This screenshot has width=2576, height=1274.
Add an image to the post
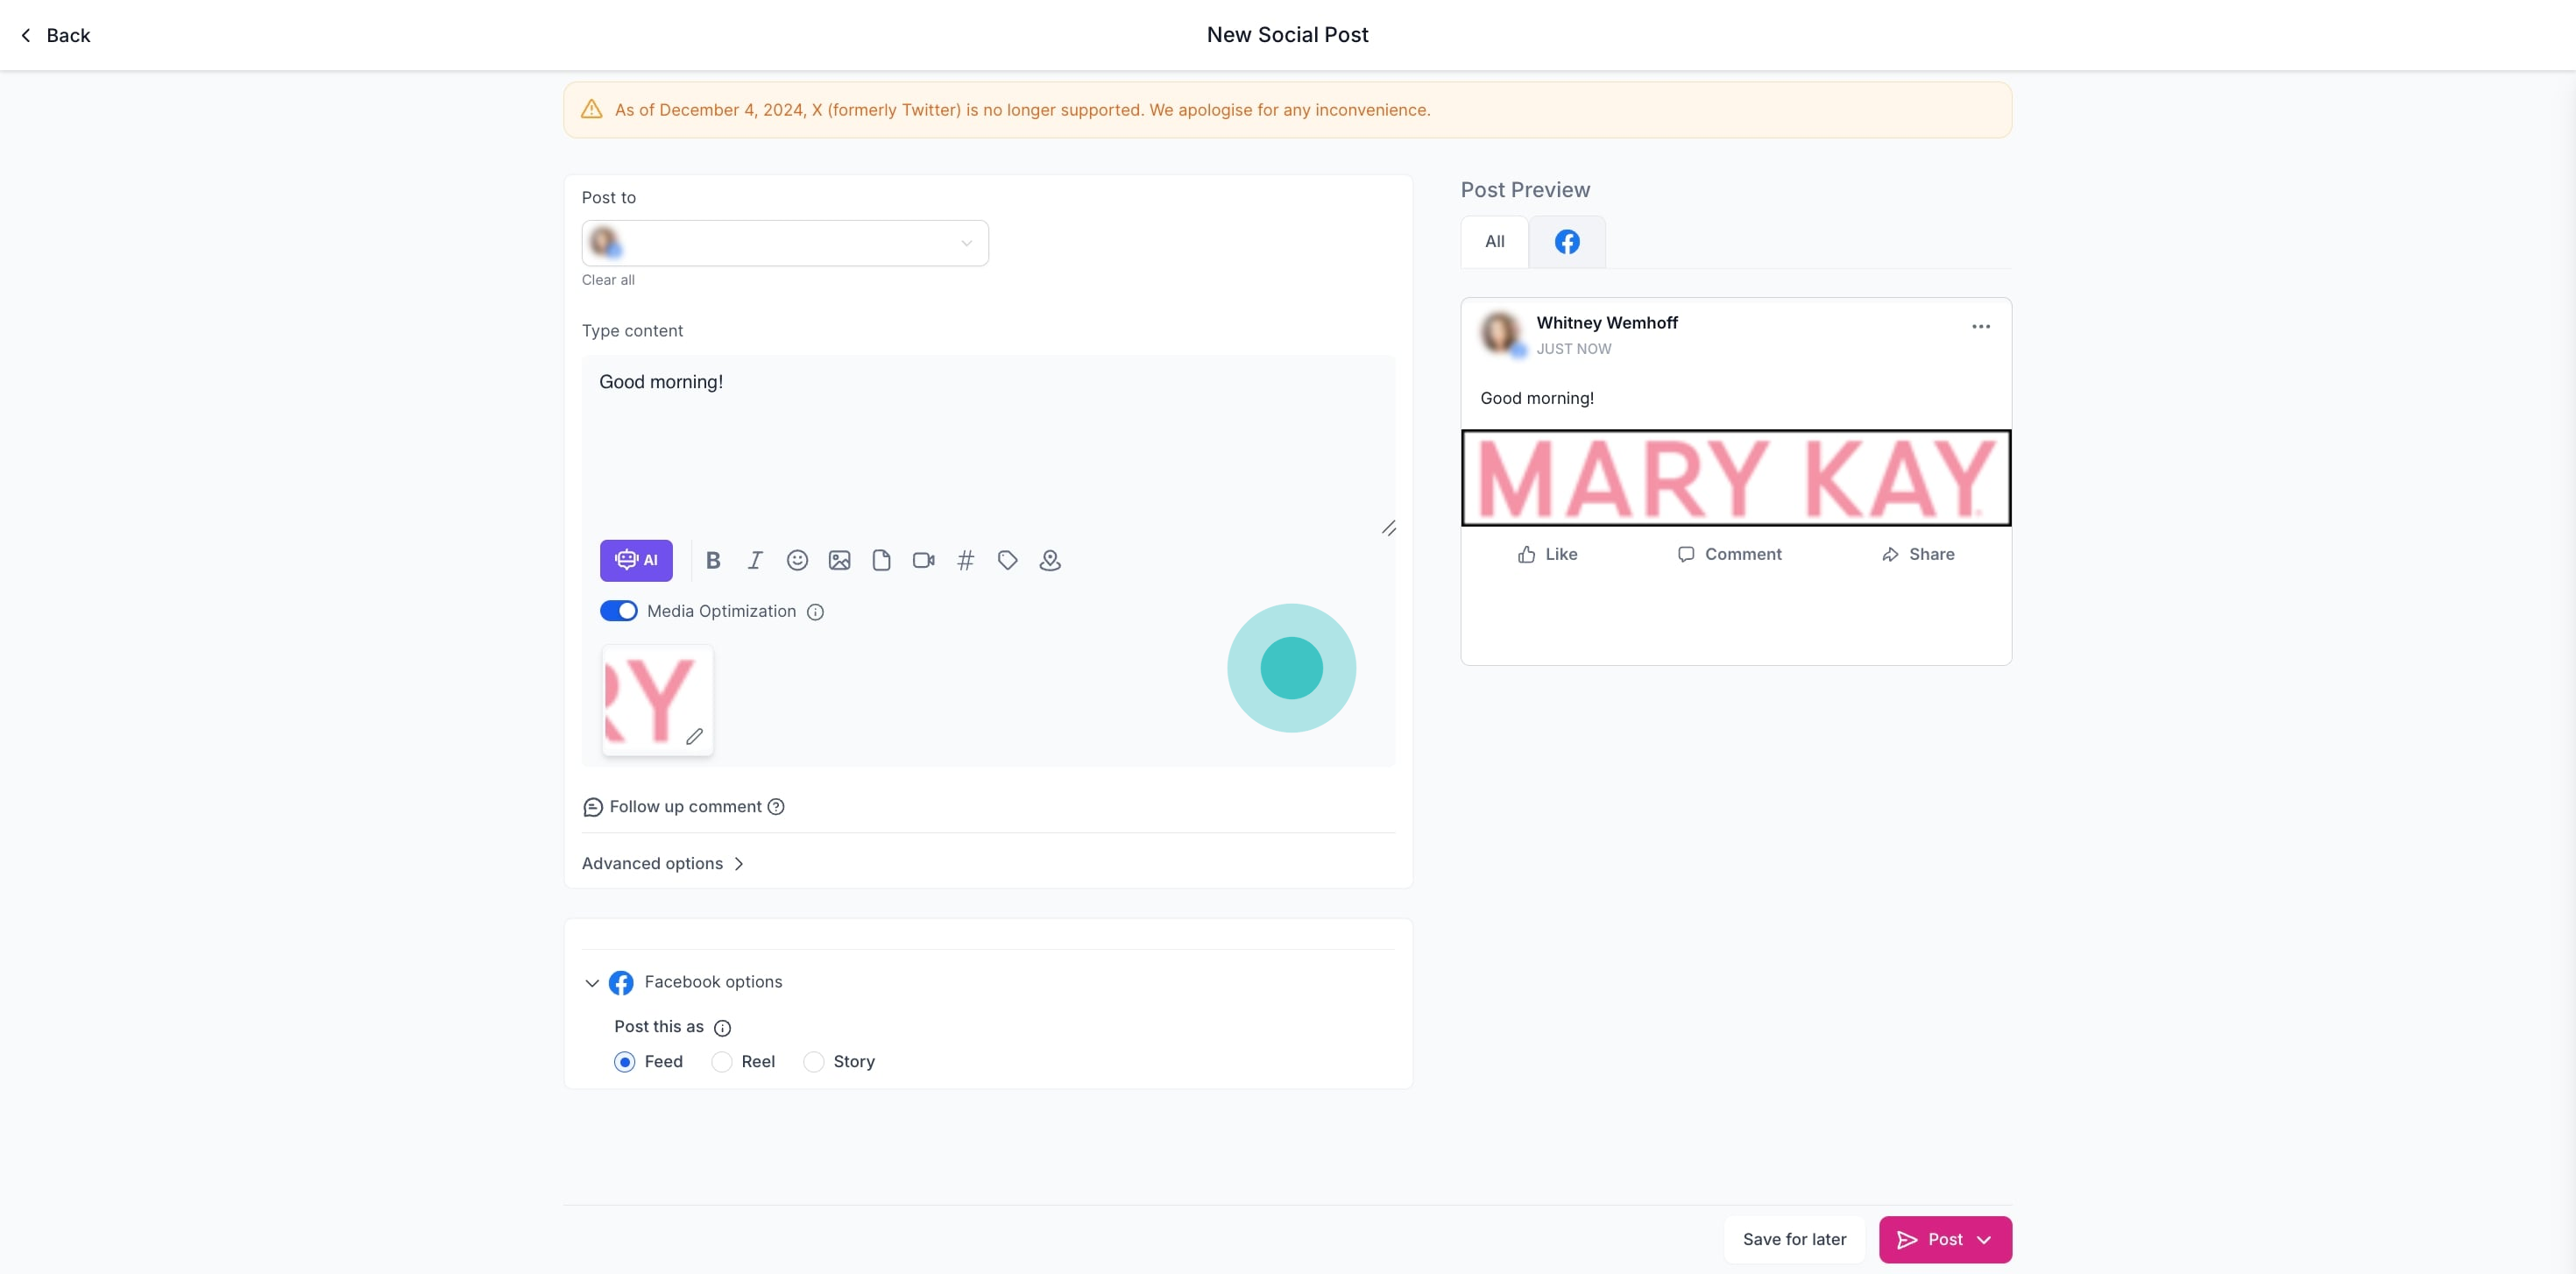[839, 560]
